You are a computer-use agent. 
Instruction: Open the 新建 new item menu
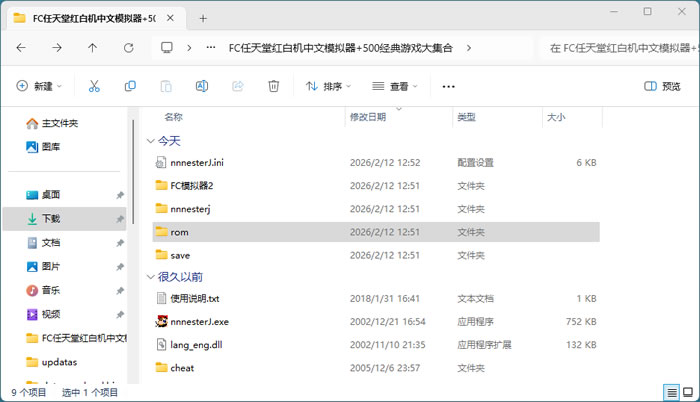coord(40,87)
